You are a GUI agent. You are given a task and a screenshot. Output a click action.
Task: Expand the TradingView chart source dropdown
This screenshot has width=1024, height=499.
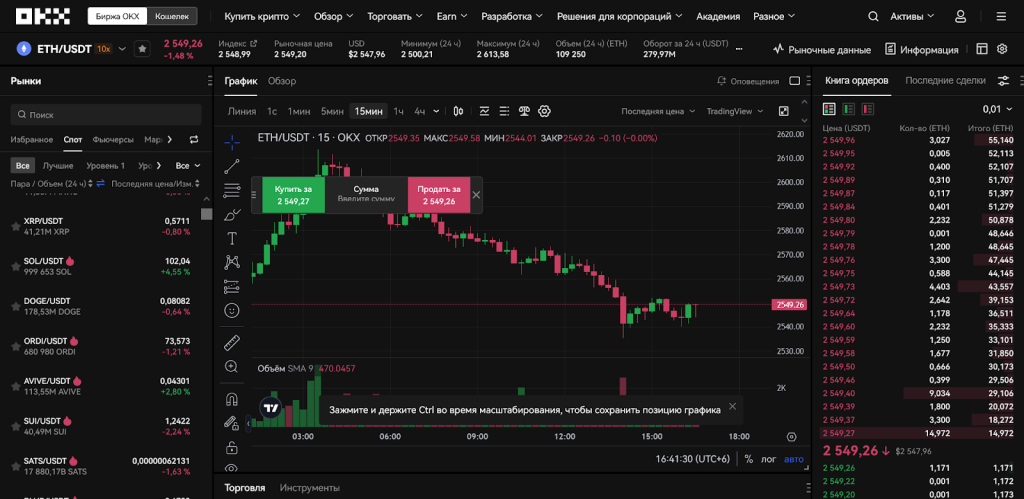coord(734,111)
